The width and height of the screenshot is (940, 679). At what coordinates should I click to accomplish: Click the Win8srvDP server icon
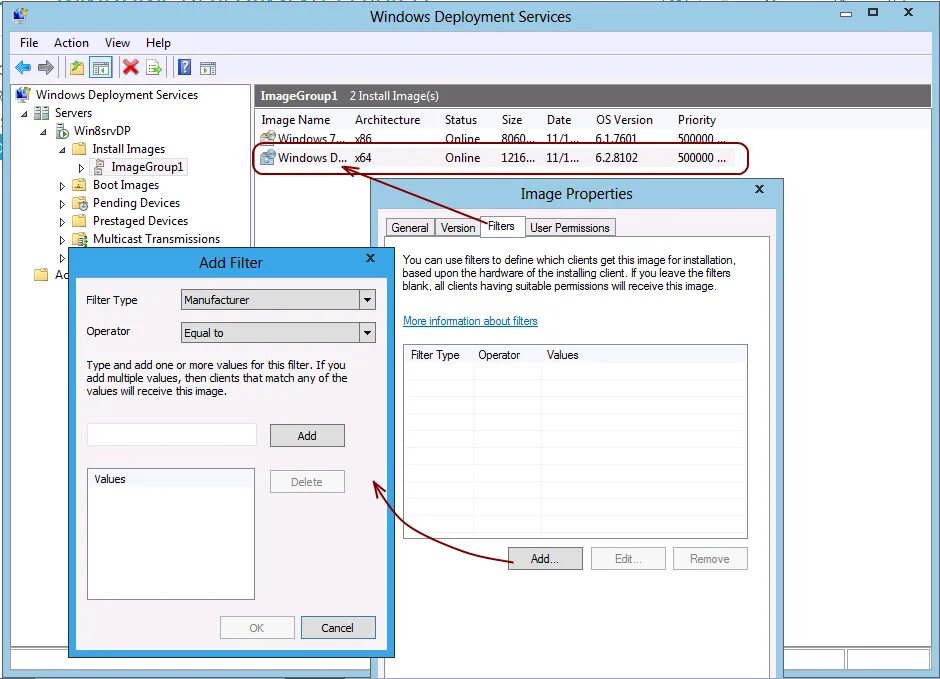[x=62, y=131]
